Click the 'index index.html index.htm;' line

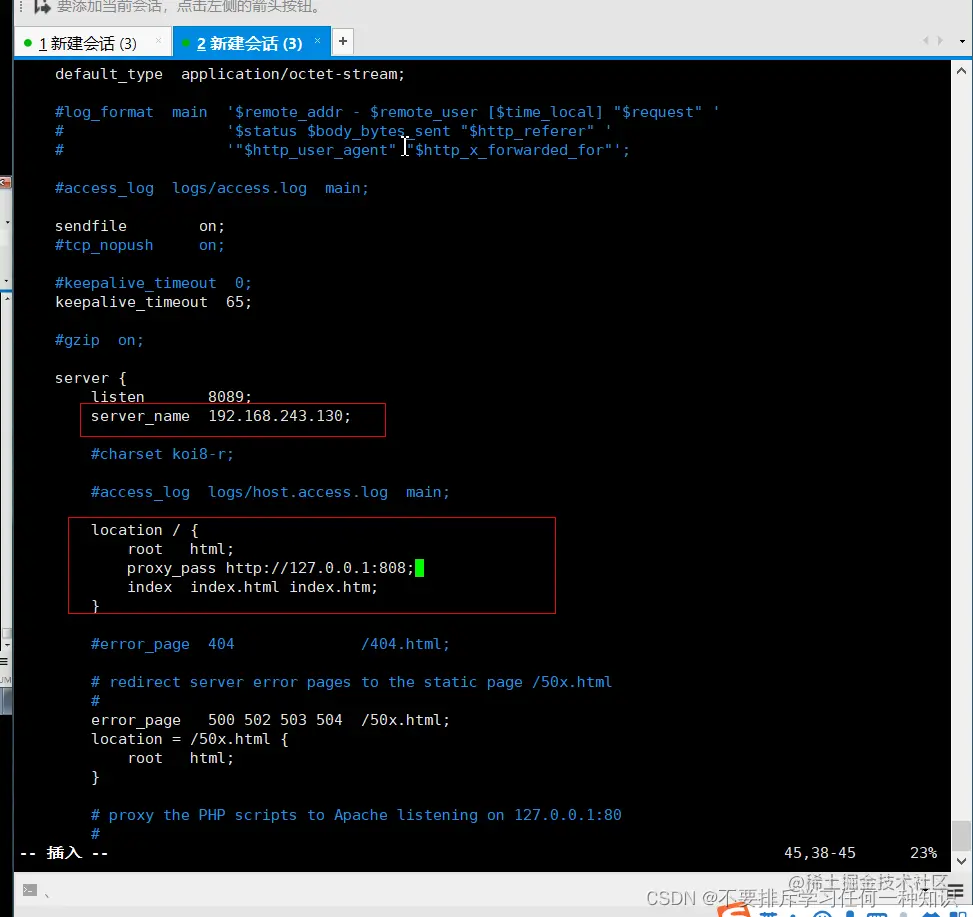[253, 588]
